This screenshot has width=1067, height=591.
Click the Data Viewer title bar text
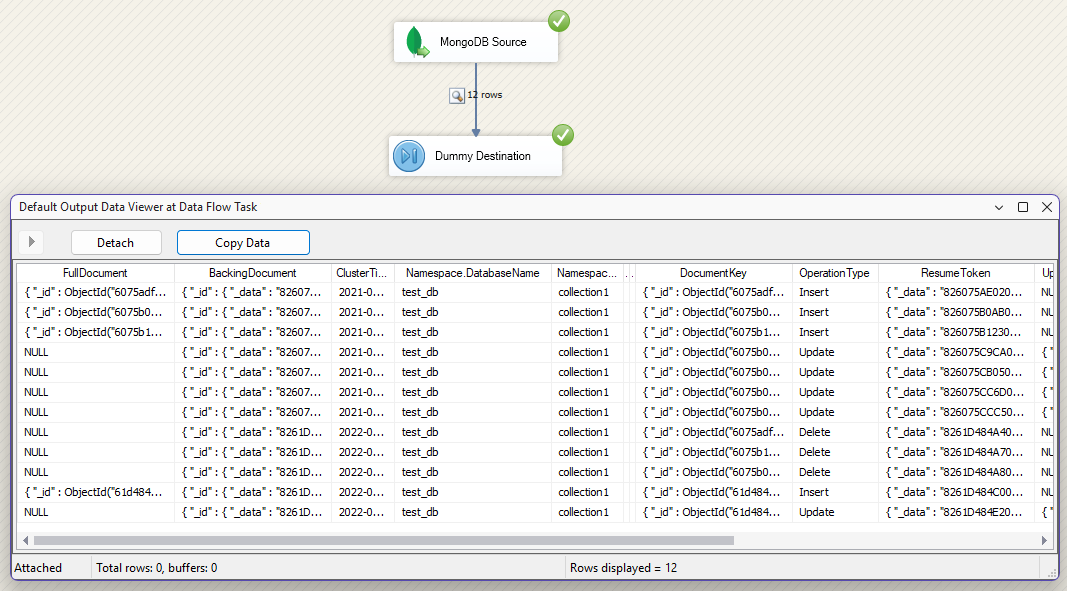138,207
